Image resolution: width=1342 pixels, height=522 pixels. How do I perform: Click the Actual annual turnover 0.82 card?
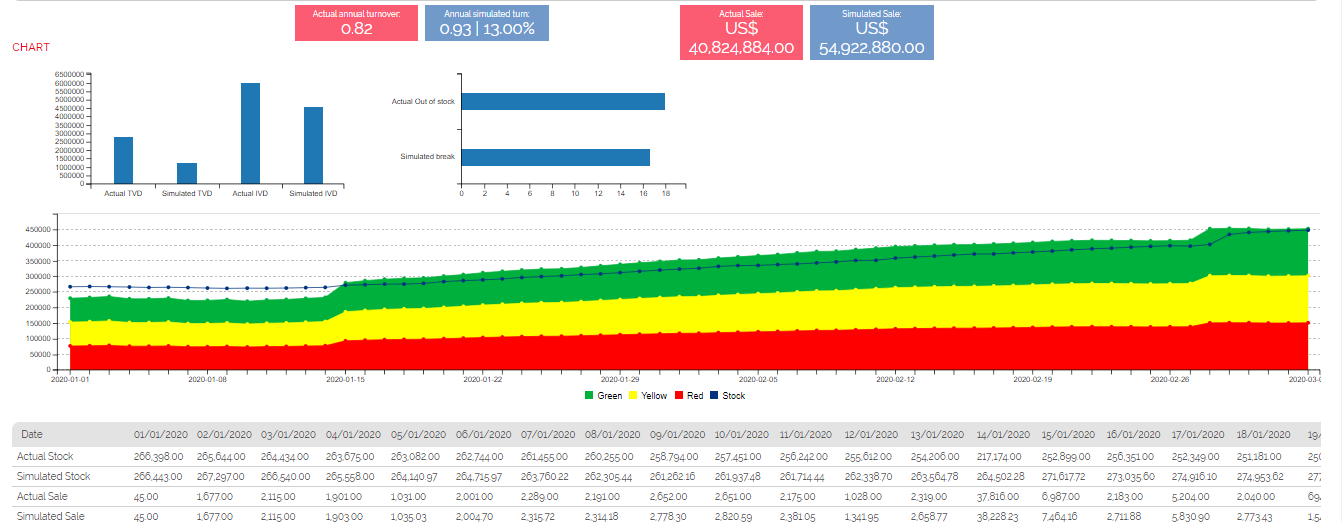click(357, 23)
